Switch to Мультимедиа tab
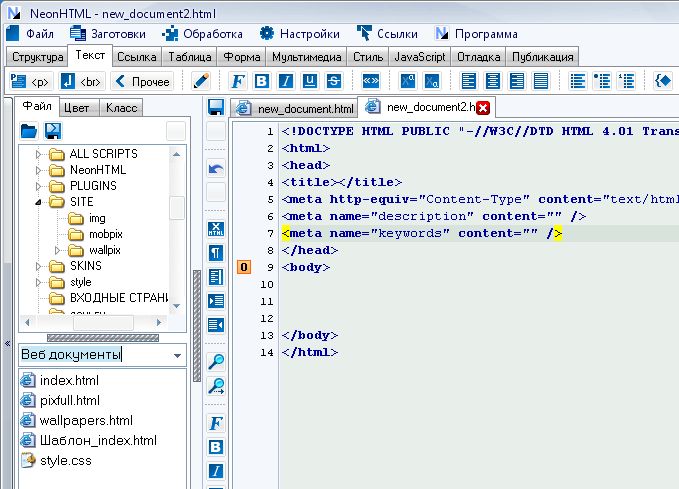Screen dimensions: 679x489 [x=307, y=57]
